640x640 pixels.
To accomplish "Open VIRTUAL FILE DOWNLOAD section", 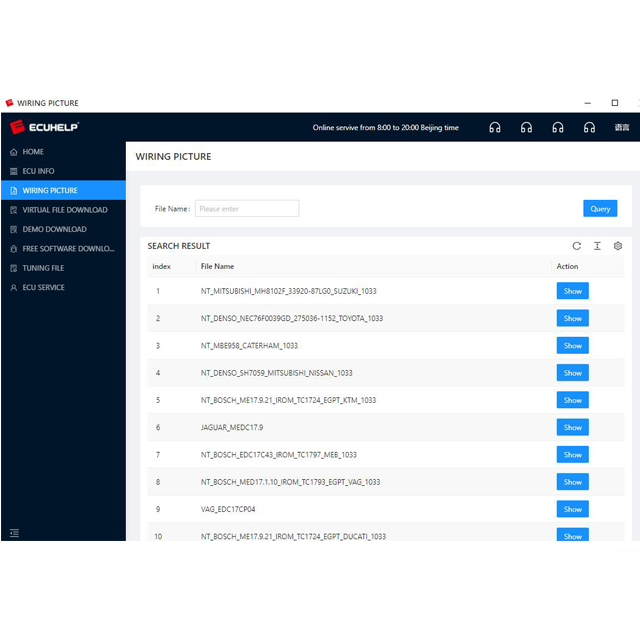I will point(65,210).
